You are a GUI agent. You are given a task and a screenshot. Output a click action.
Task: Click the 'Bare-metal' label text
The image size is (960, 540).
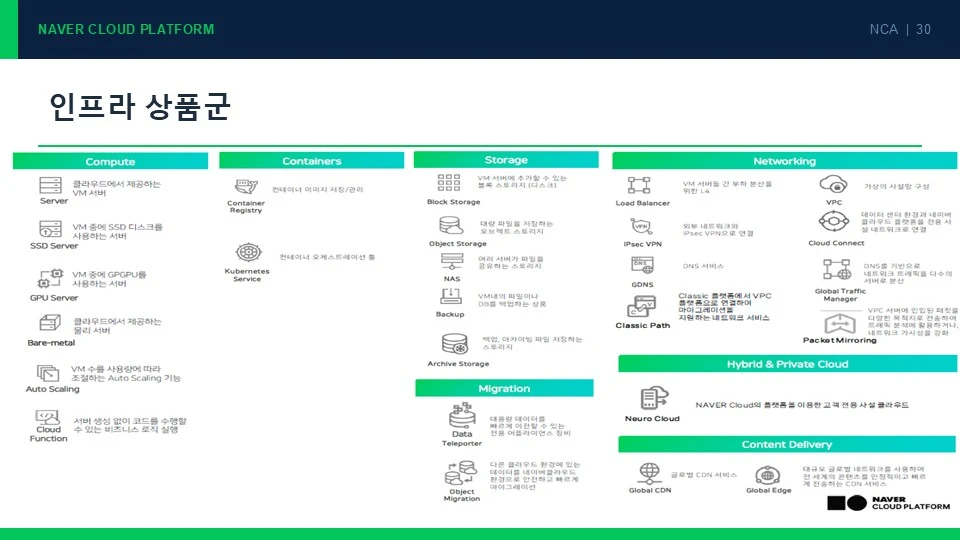click(x=51, y=343)
